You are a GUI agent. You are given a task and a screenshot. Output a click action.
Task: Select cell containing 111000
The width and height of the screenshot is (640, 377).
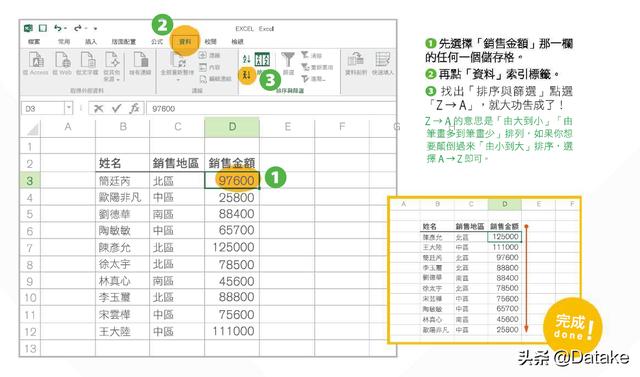coord(232,332)
